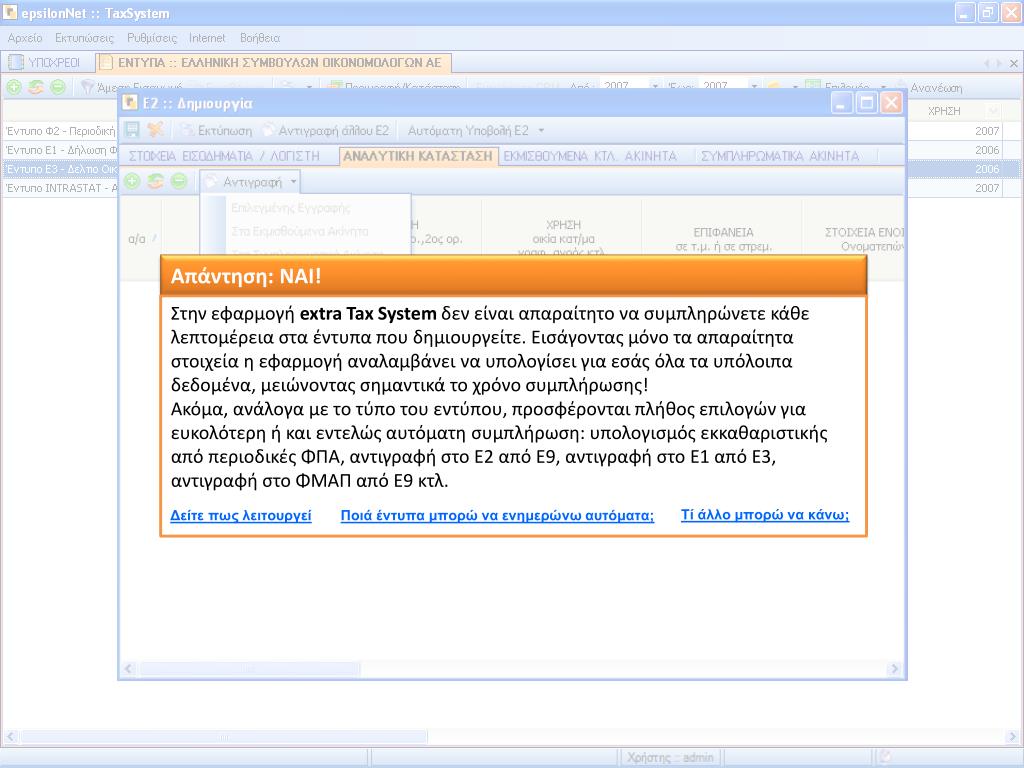Maximize the E2 :: Δημιουργία window
Image resolution: width=1024 pixels, height=768 pixels.
click(x=867, y=103)
